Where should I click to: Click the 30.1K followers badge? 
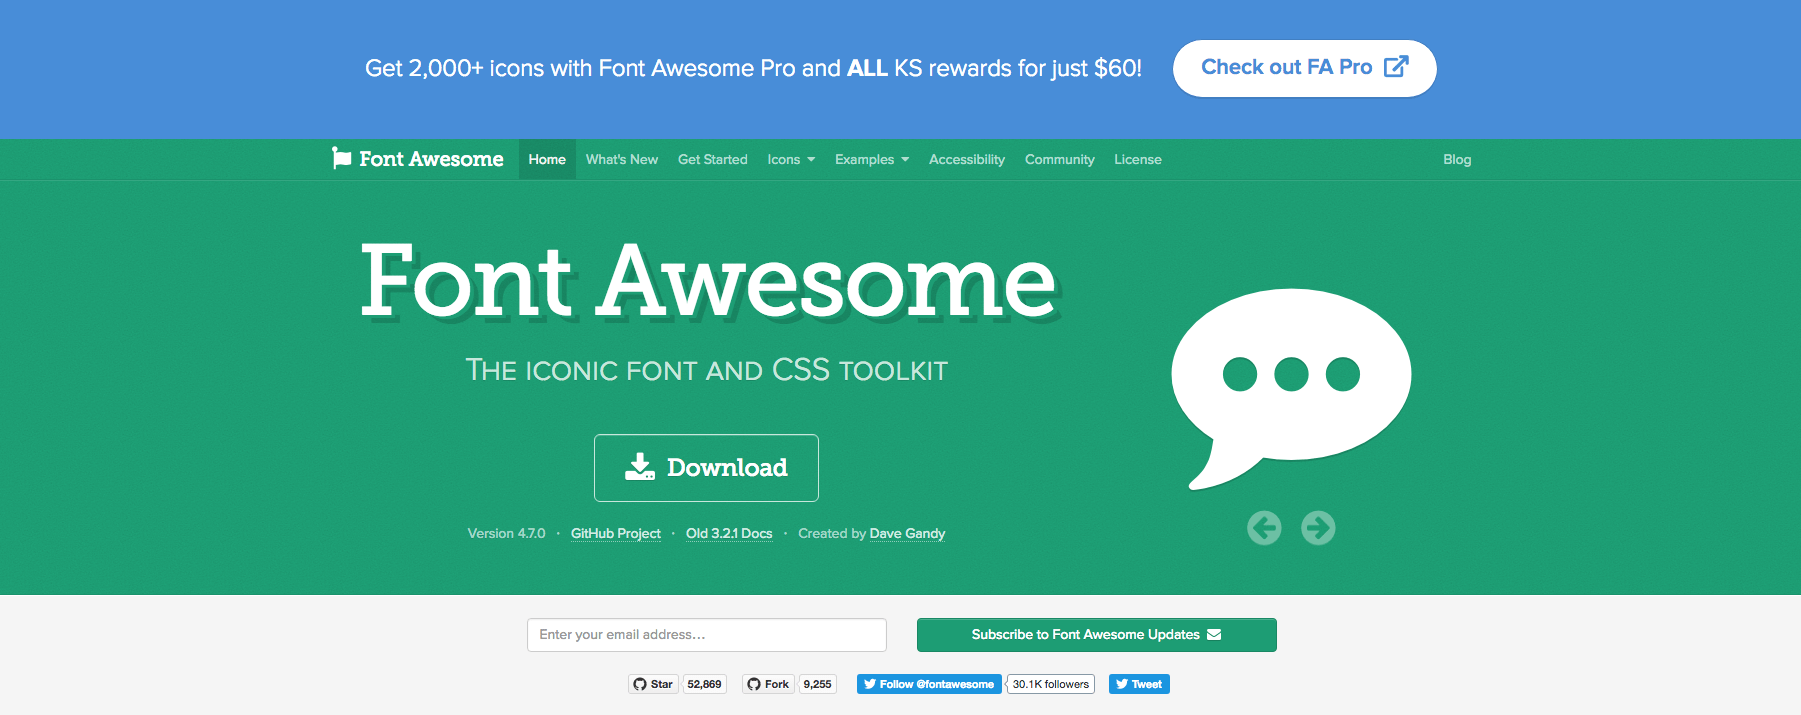click(x=1050, y=684)
